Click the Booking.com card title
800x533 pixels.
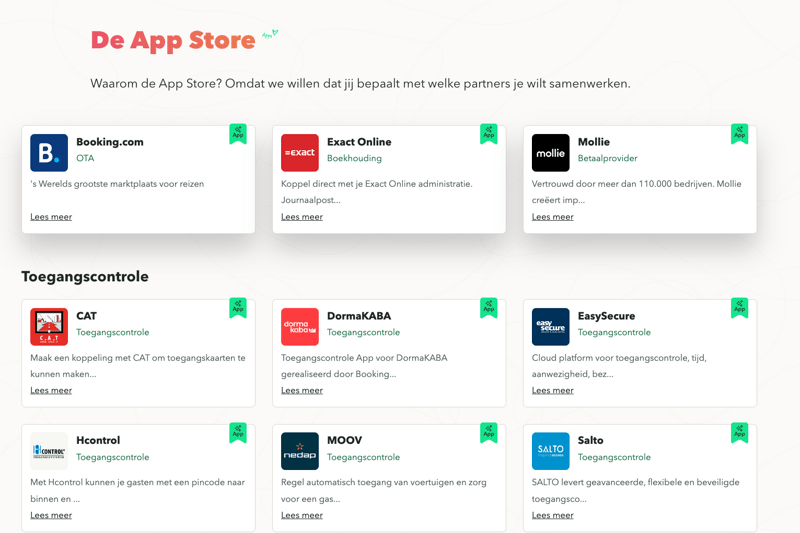point(110,142)
